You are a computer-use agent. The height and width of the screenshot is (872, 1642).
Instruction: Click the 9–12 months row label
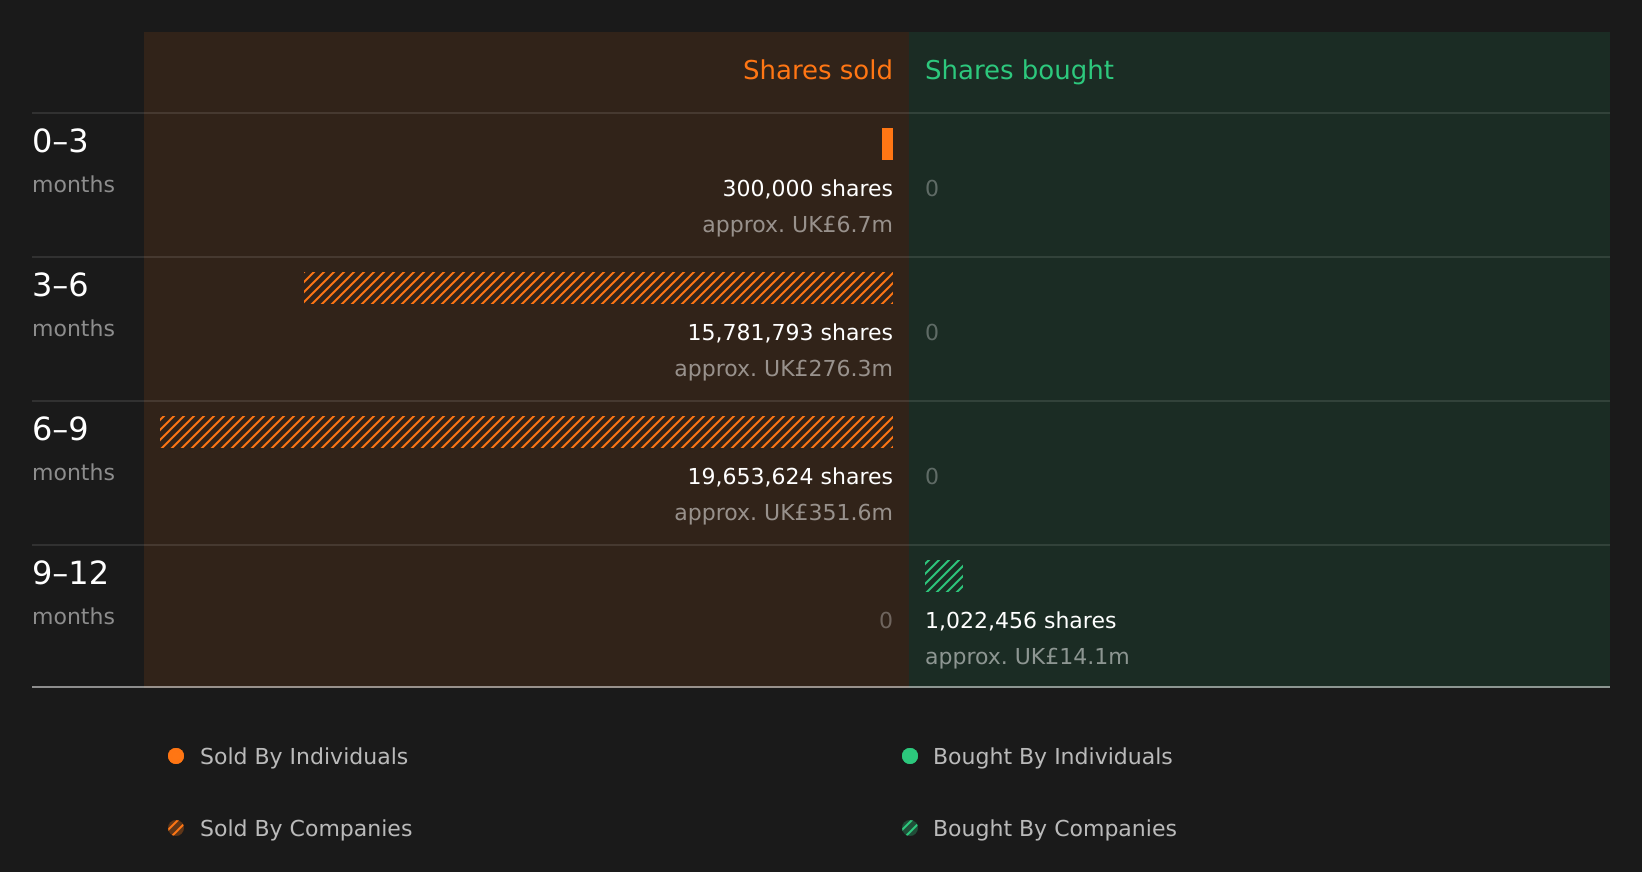coord(73,593)
